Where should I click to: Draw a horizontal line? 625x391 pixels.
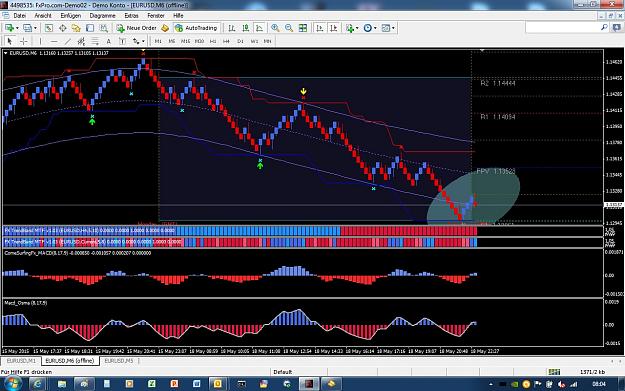(54, 41)
